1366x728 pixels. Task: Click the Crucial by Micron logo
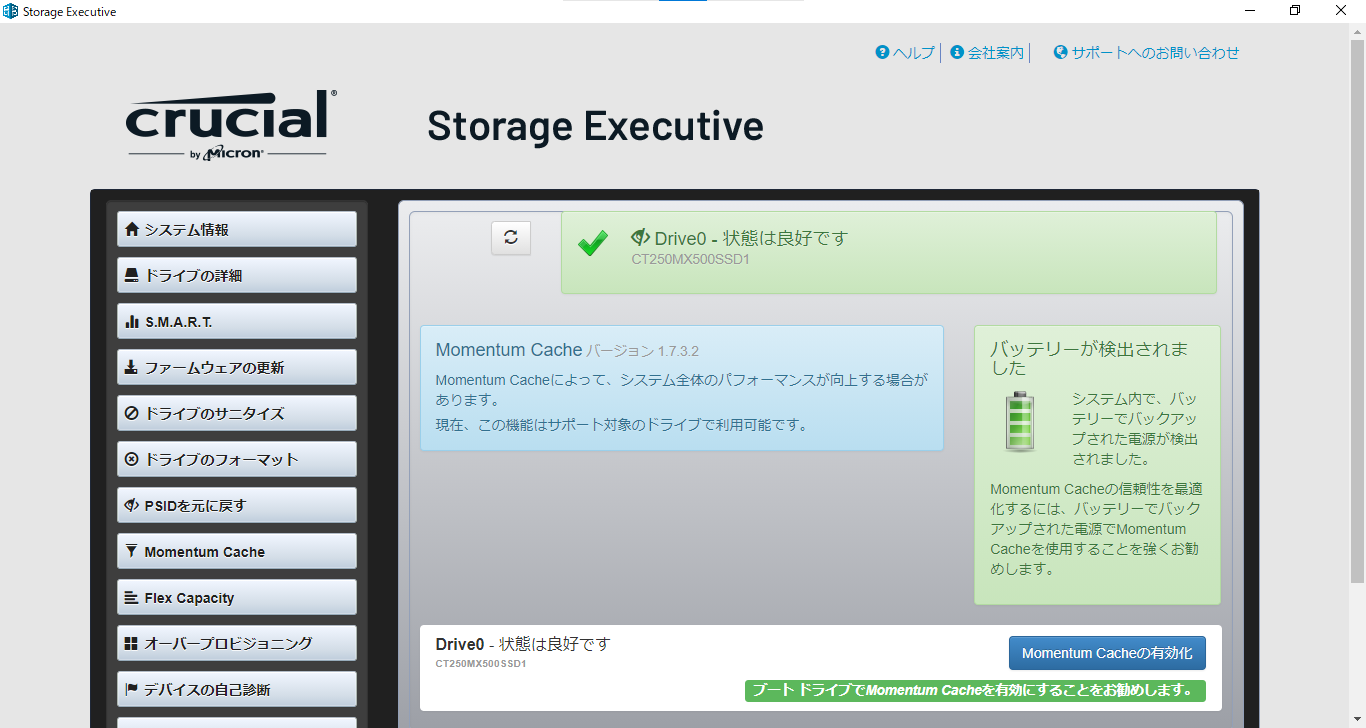point(231,124)
